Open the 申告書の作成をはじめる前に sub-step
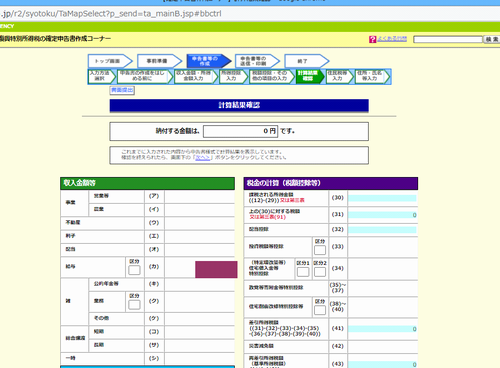The height and width of the screenshot is (368, 500). click(145, 76)
